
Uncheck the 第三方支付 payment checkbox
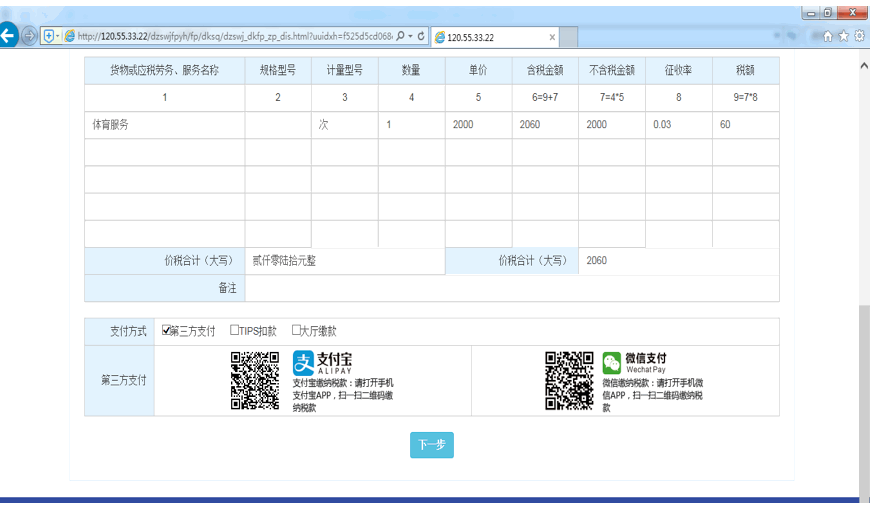coord(167,331)
